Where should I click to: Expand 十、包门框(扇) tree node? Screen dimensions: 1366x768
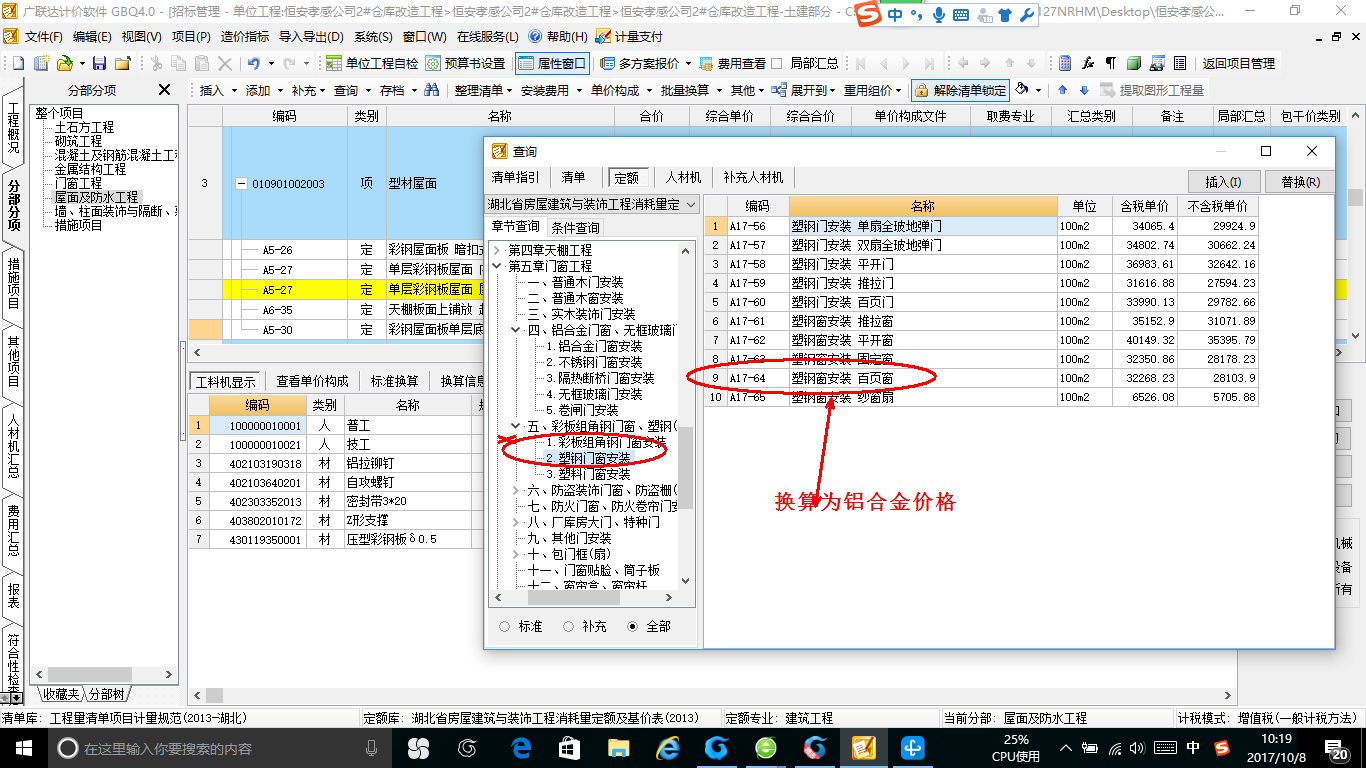(x=516, y=554)
